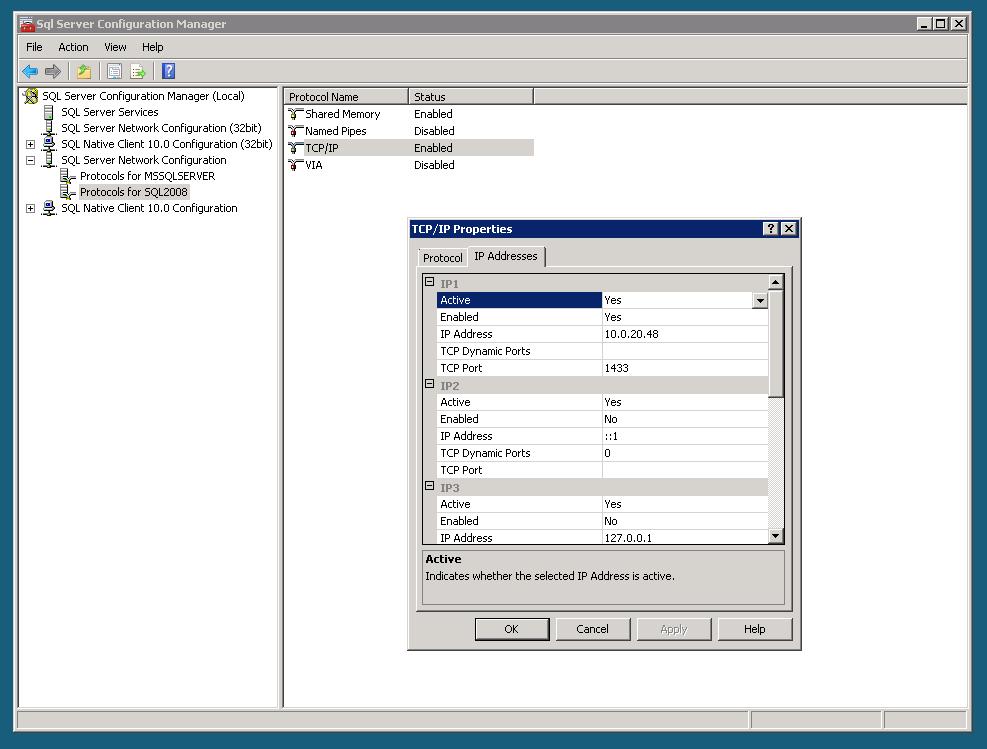Click IP2 TCP Dynamic Ports value 0
Image resolution: width=987 pixels, height=749 pixels.
point(685,453)
